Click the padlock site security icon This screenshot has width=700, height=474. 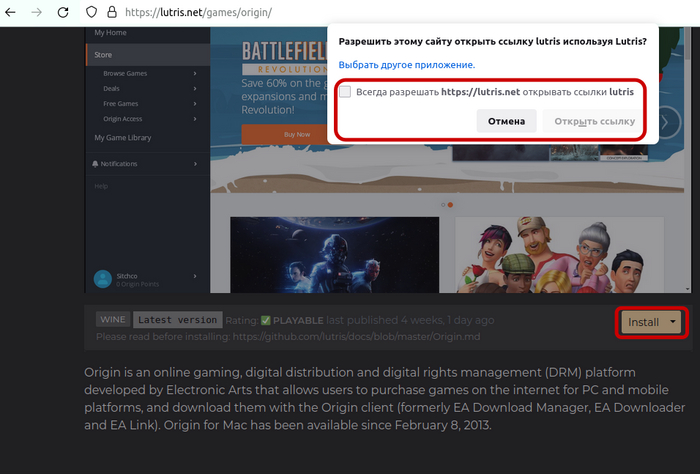tap(112, 12)
